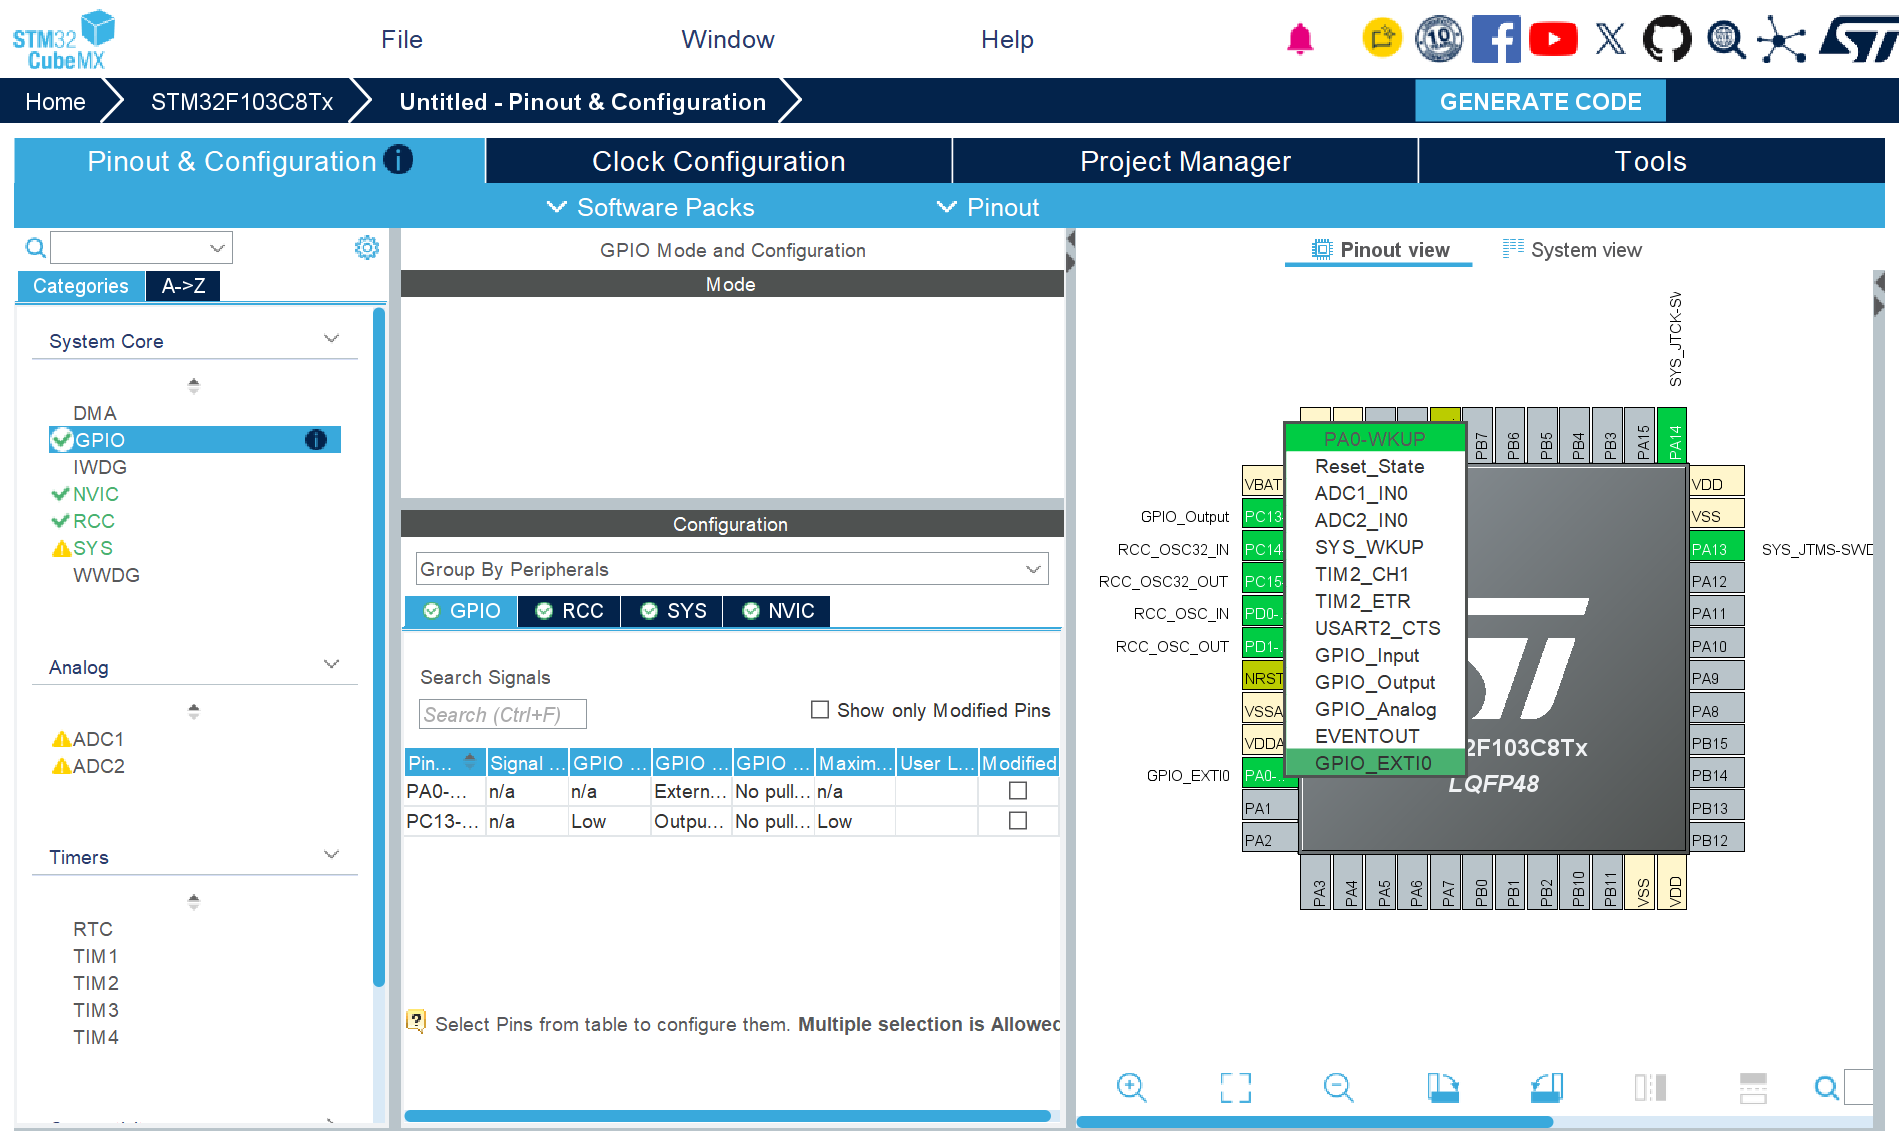Select TIM2 in Timers tree
This screenshot has width=1899, height=1145.
coord(96,983)
